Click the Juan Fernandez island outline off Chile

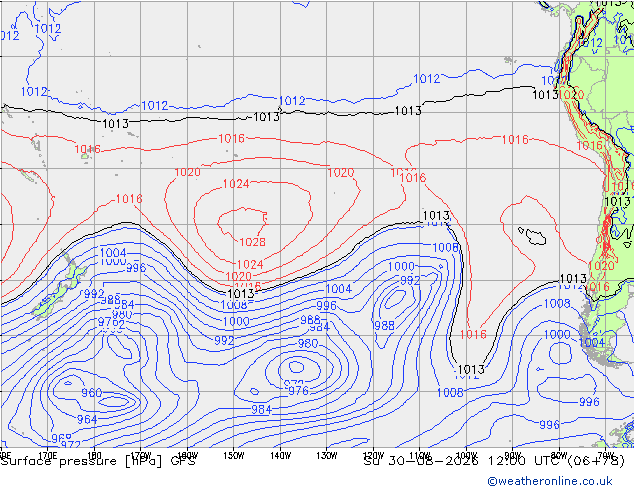(536, 237)
